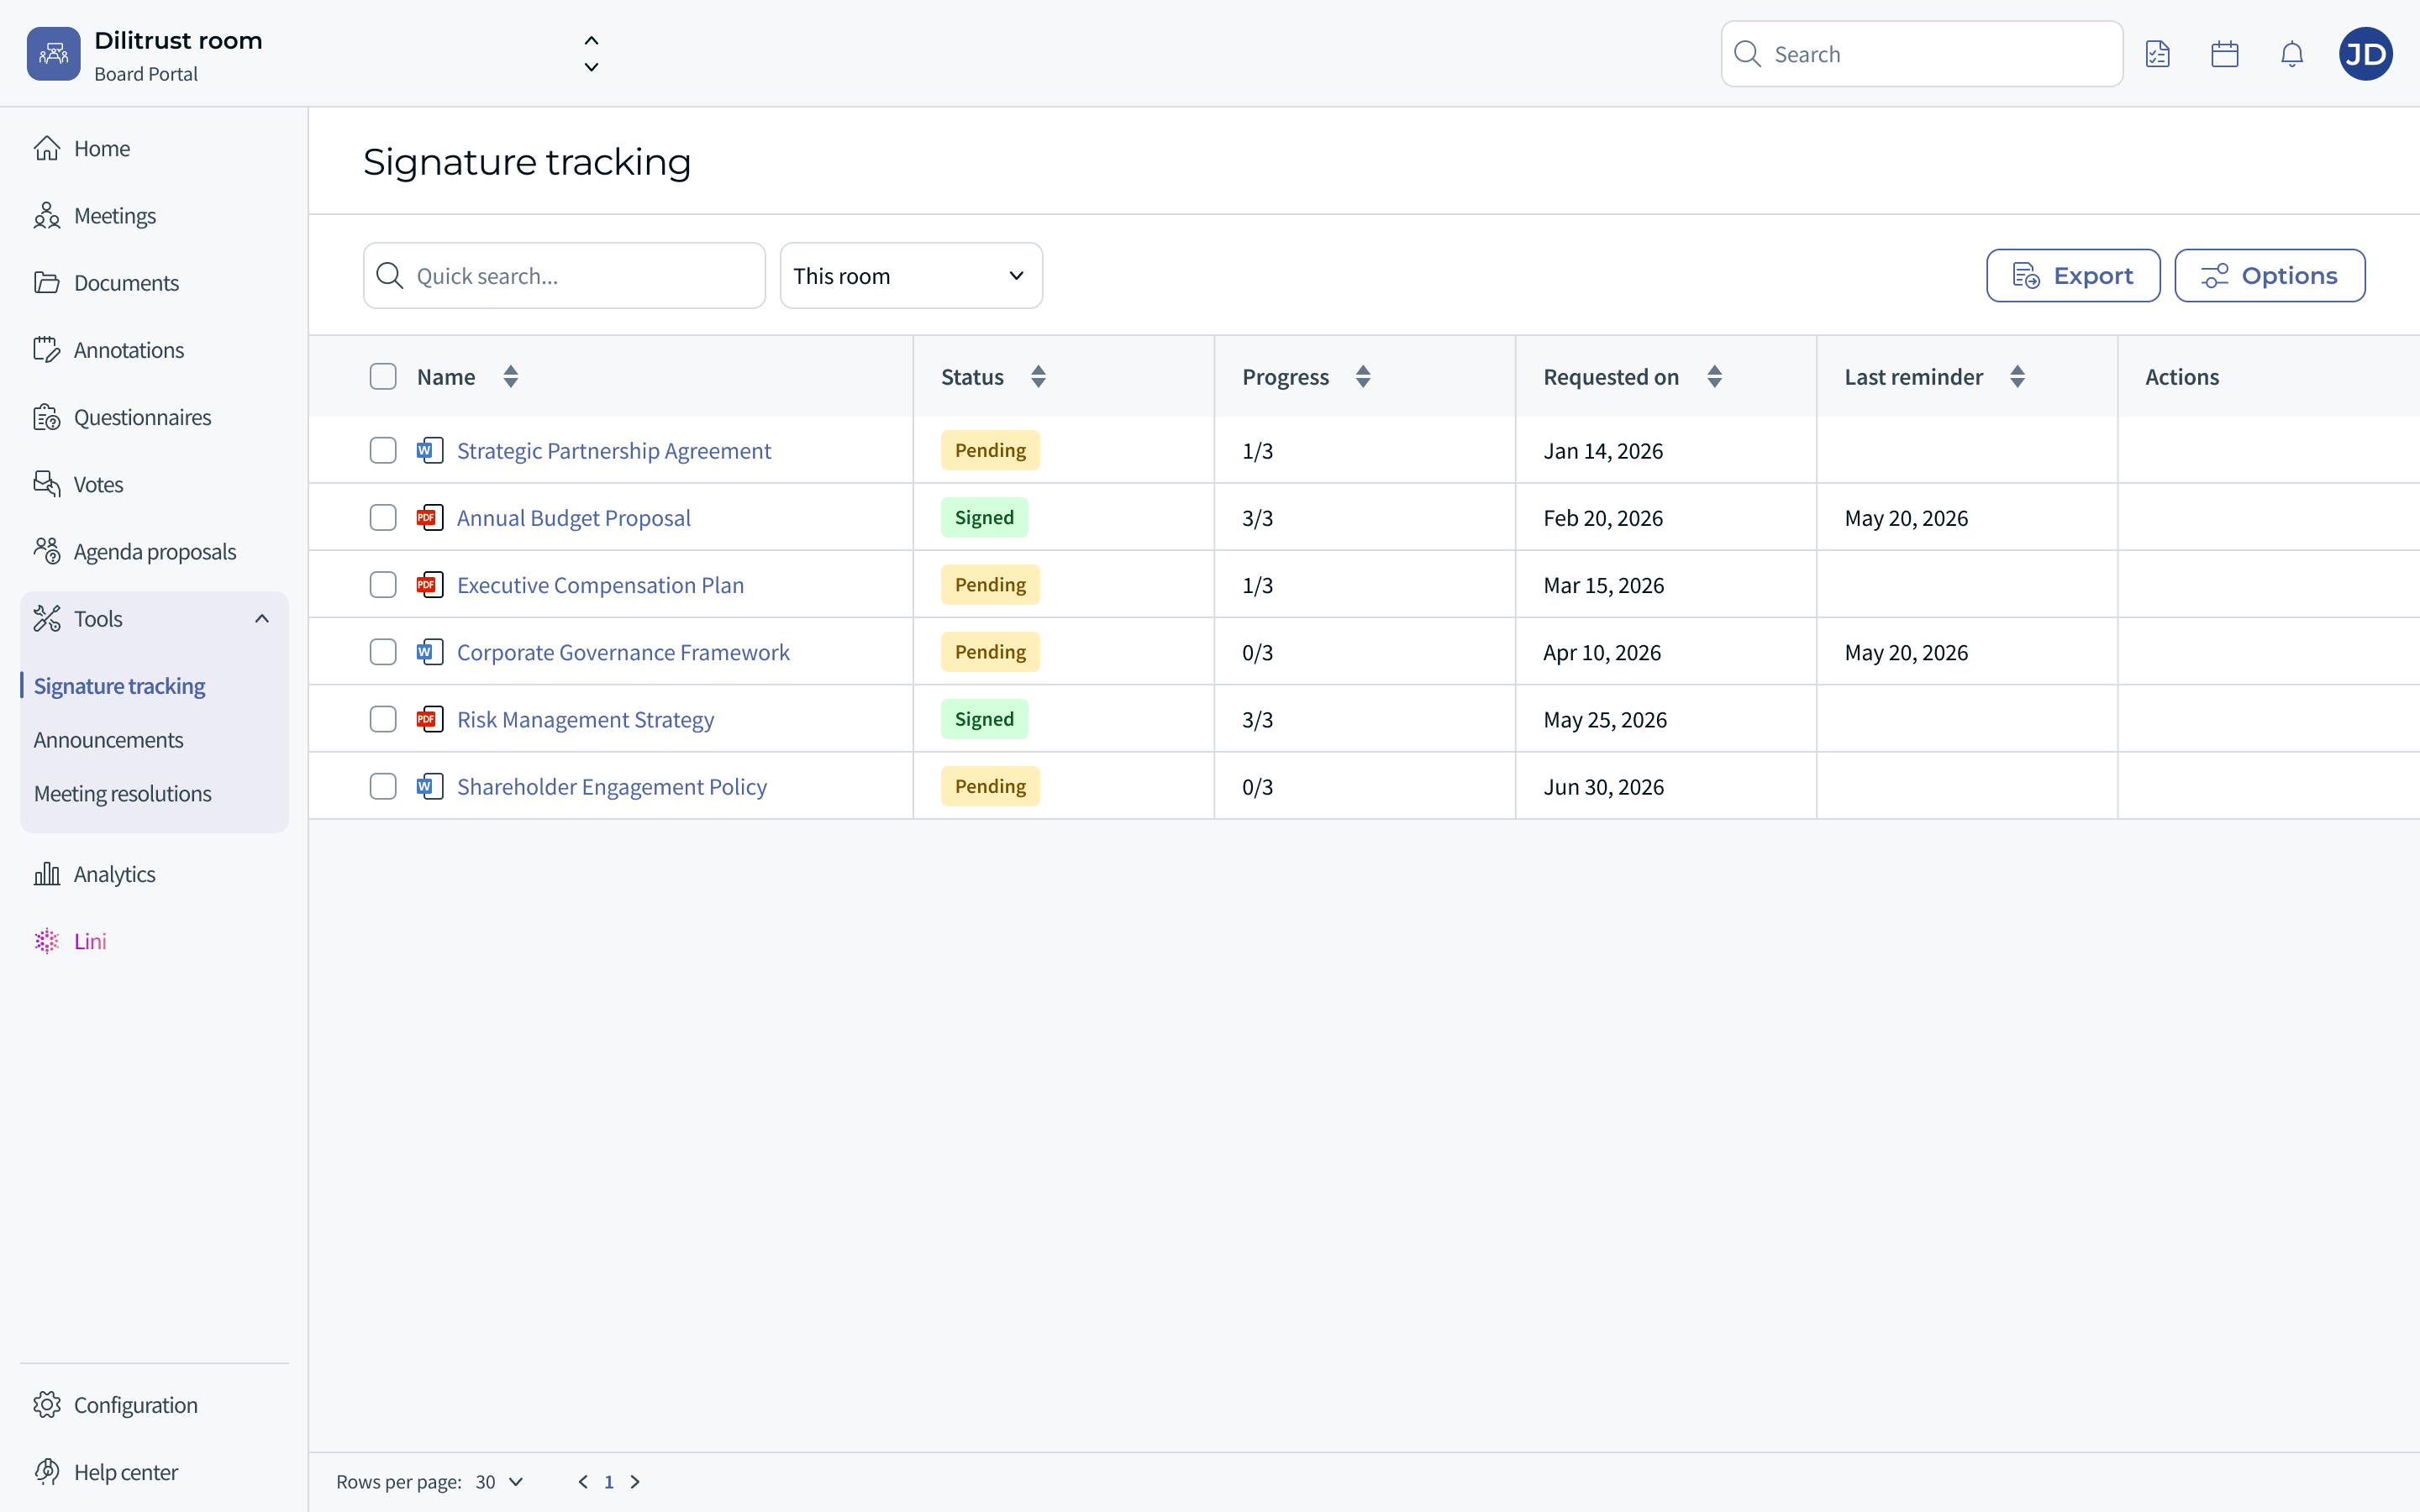This screenshot has width=2420, height=1512.
Task: Click the Home sidebar icon
Action: pyautogui.click(x=47, y=148)
